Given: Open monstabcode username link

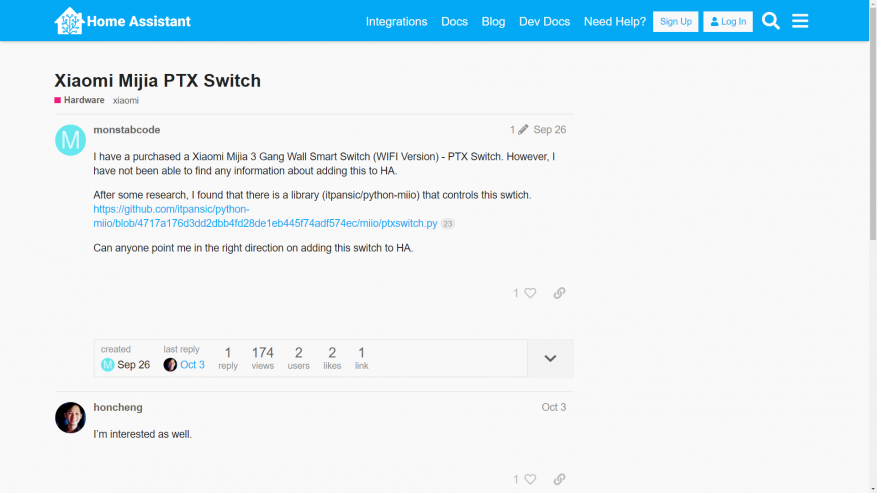Looking at the screenshot, I should pos(126,130).
